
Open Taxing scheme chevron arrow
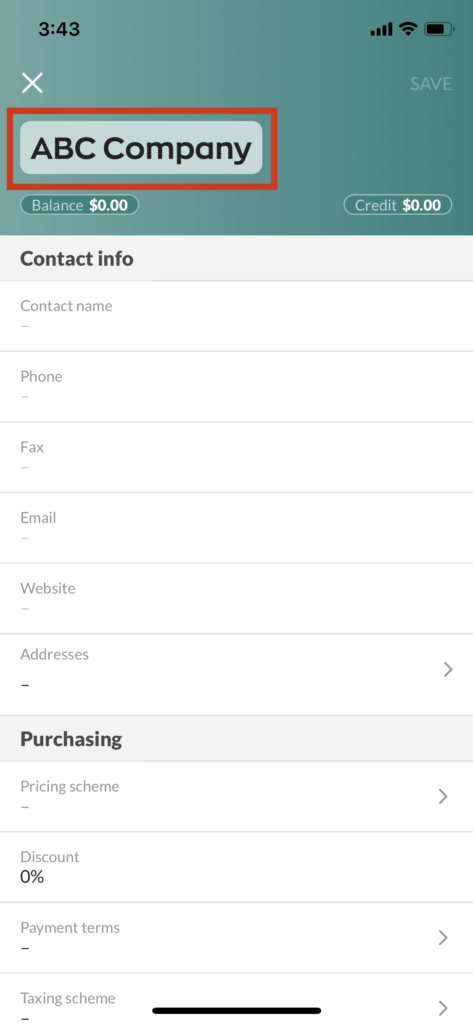443,1006
